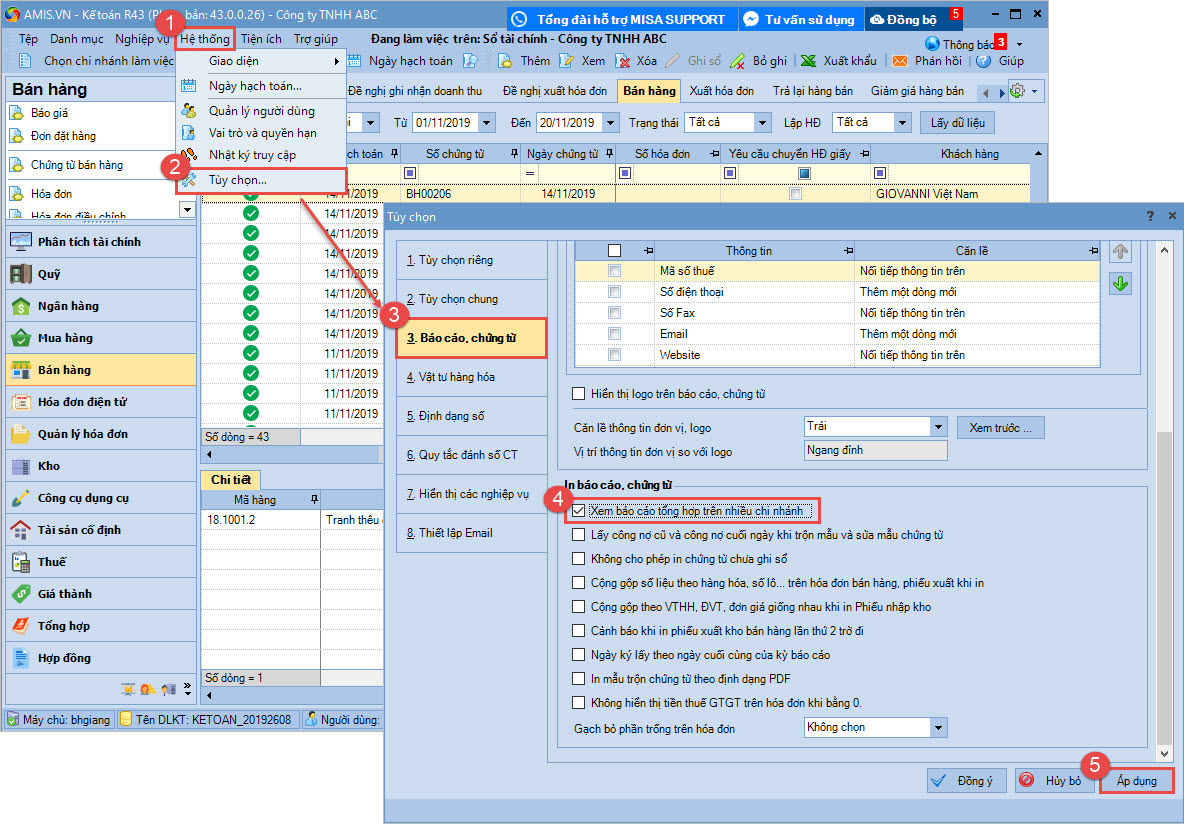Screen dimensions: 1184x825
Task: Click the Xuất khẩu export icon in toolbar
Action: point(808,61)
